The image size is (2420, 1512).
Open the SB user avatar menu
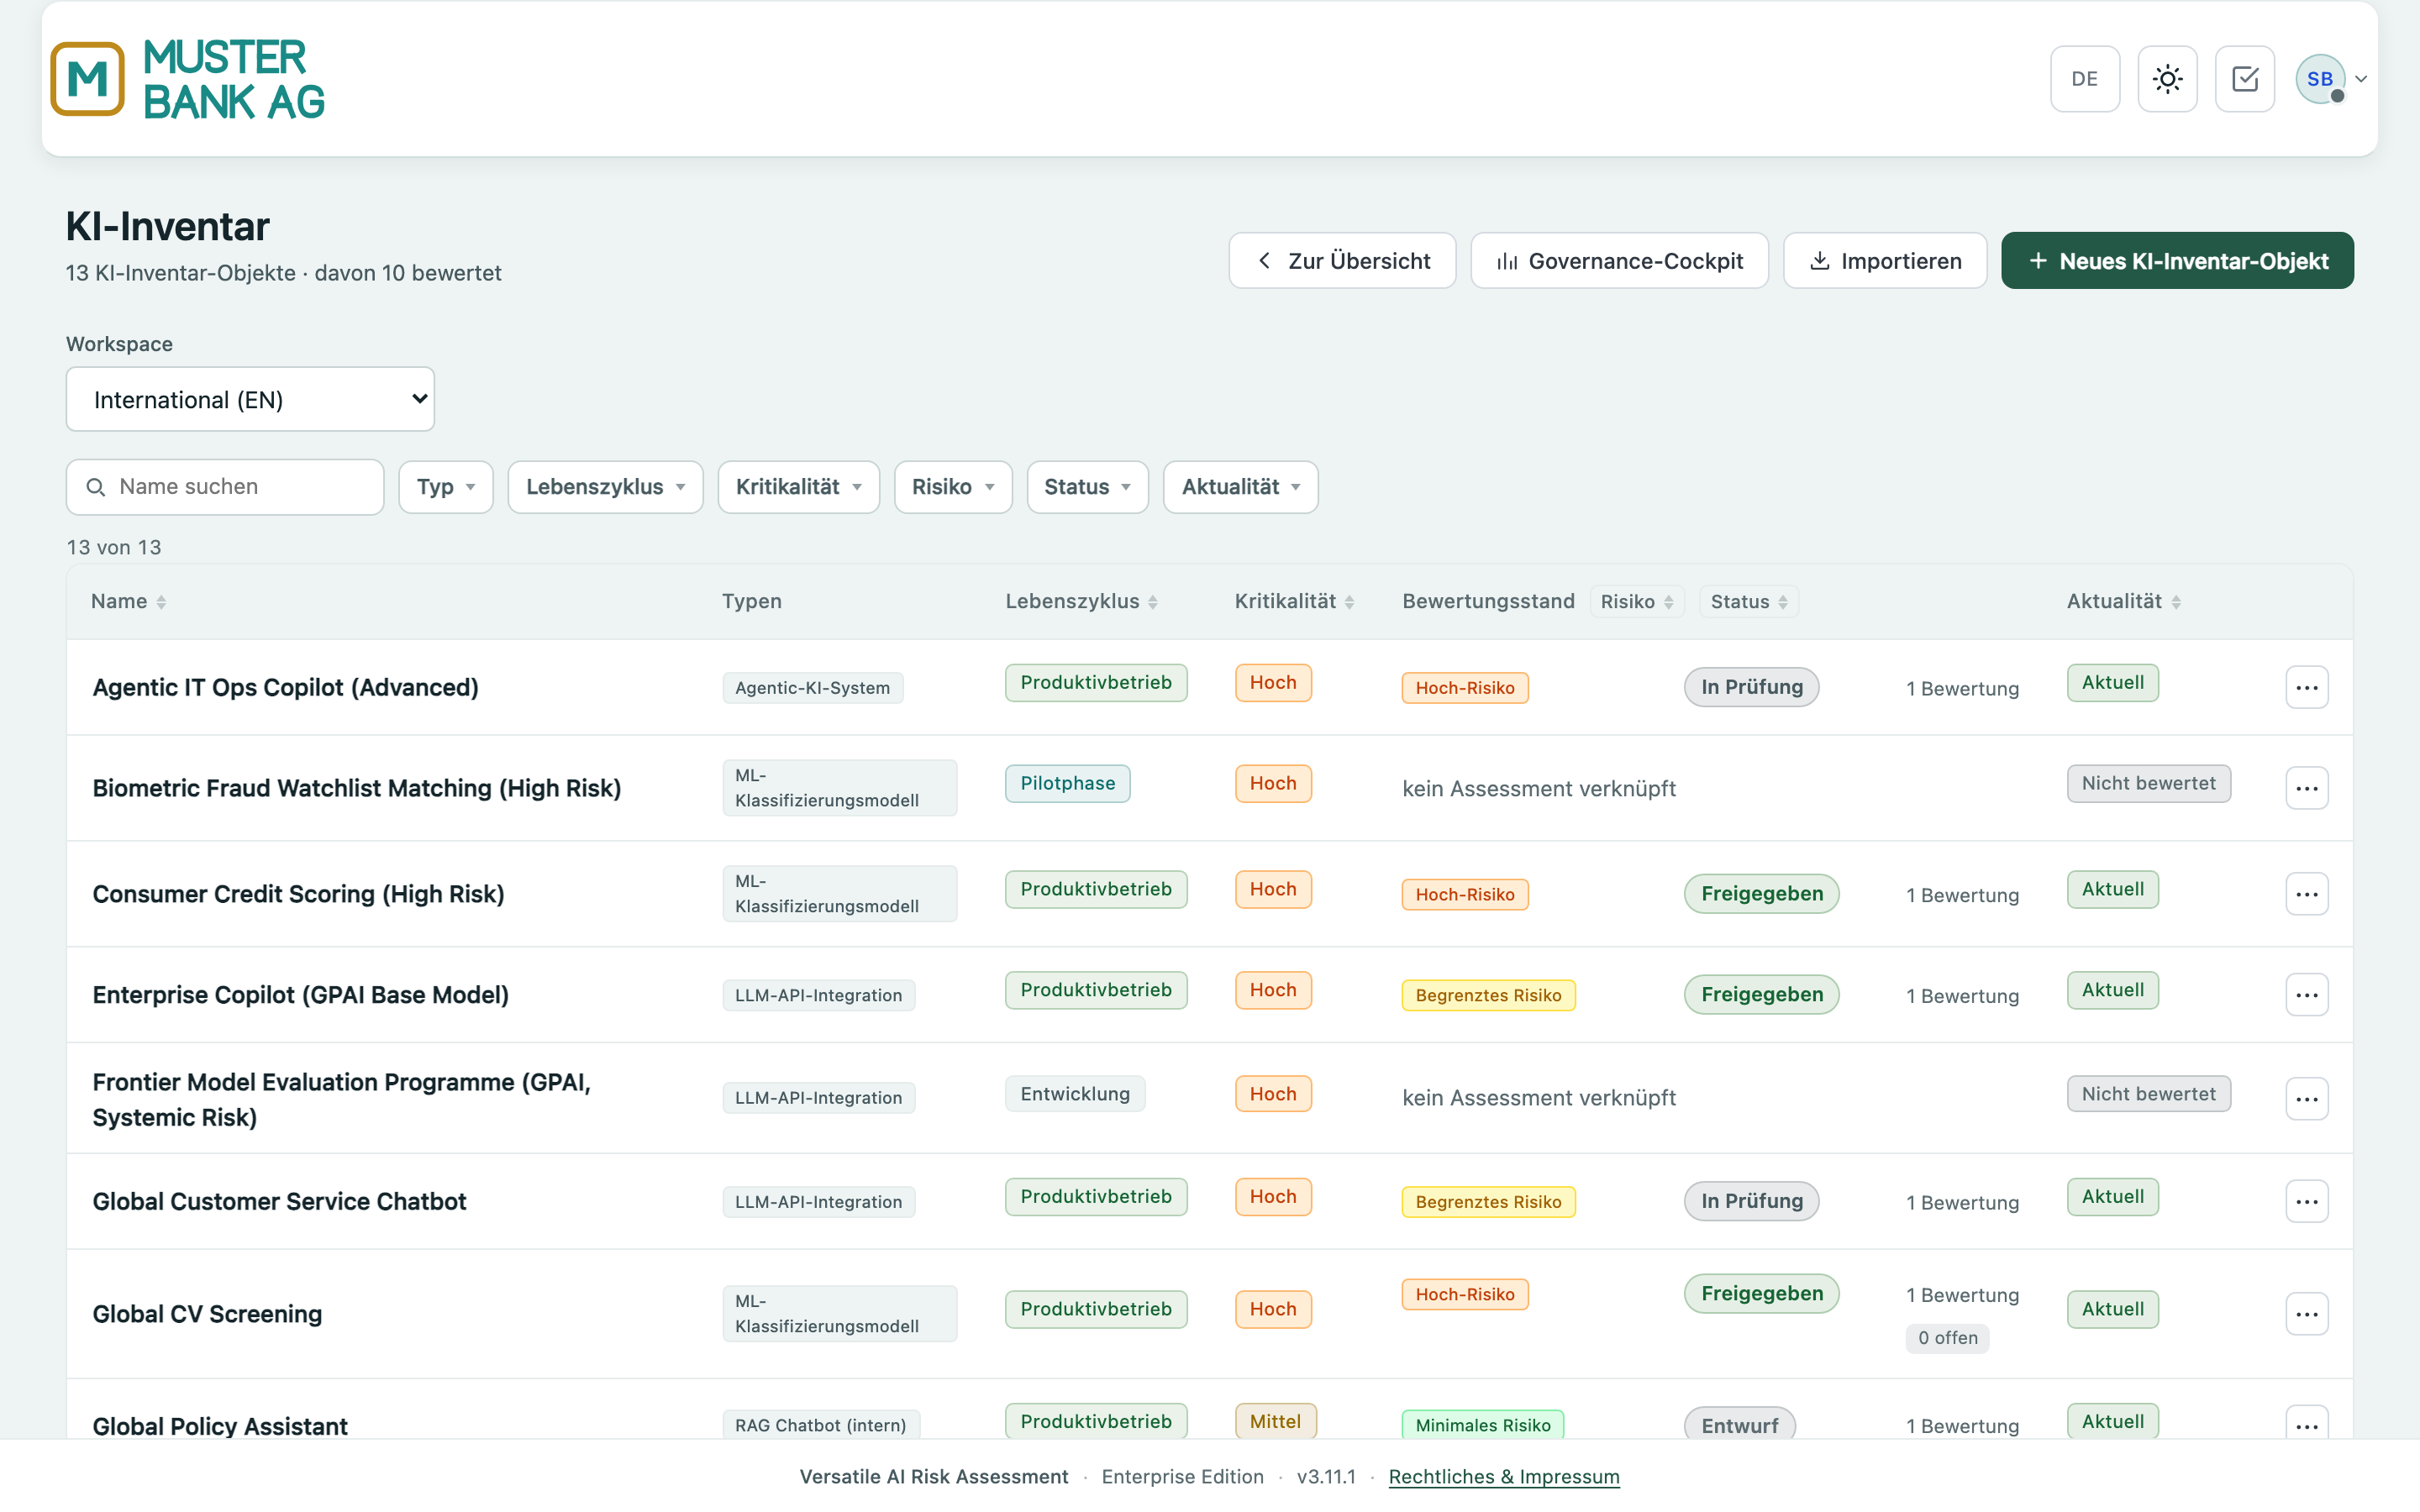[2320, 79]
